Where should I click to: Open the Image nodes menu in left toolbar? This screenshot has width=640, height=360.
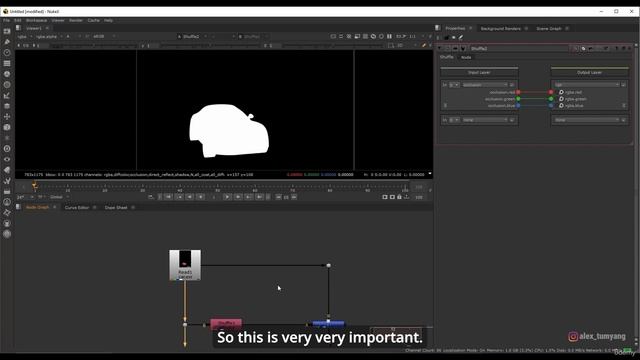[7, 31]
